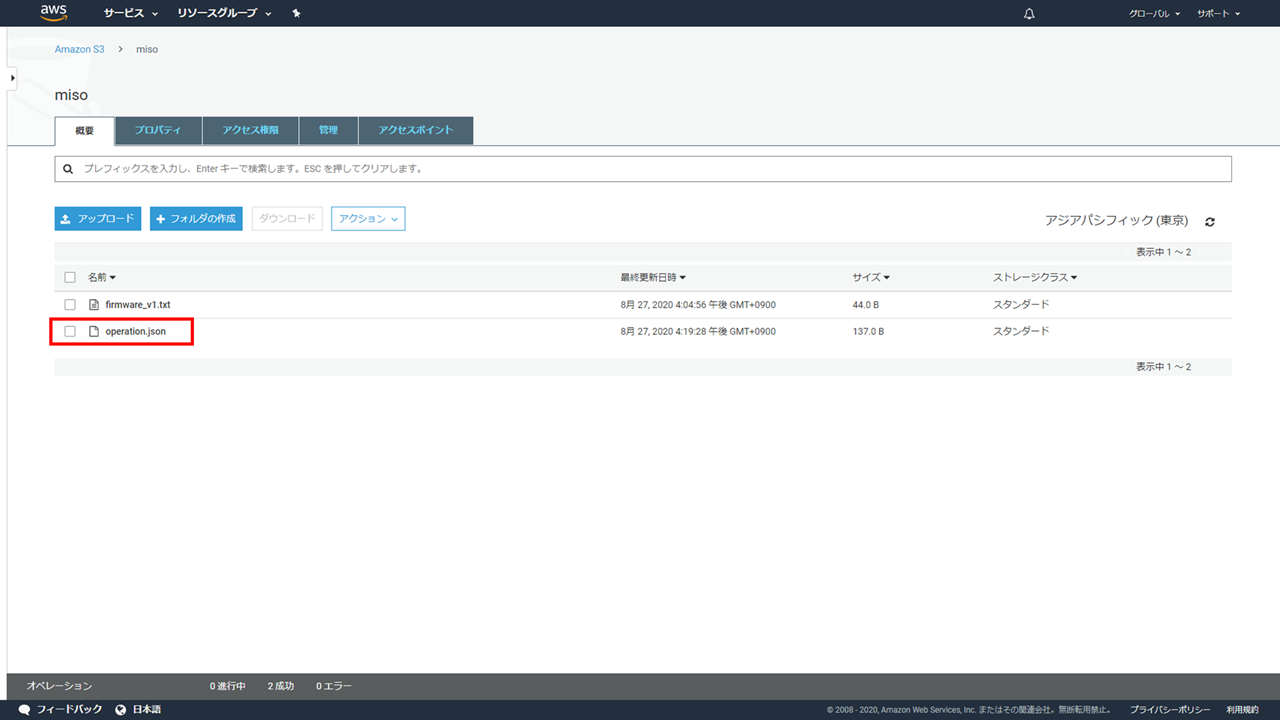
Task: Switch to the アクセス権限 tab
Action: click(250, 131)
